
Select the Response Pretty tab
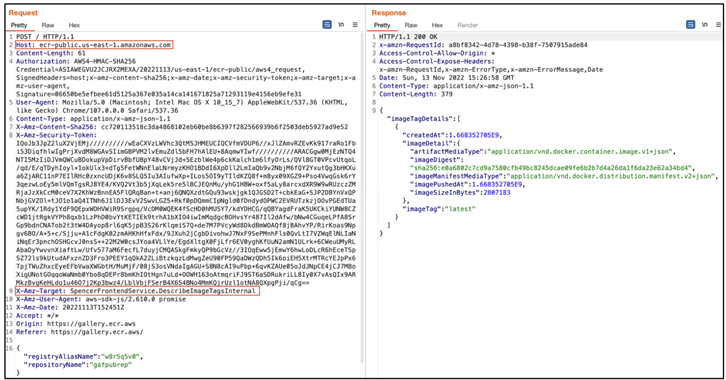[382, 25]
